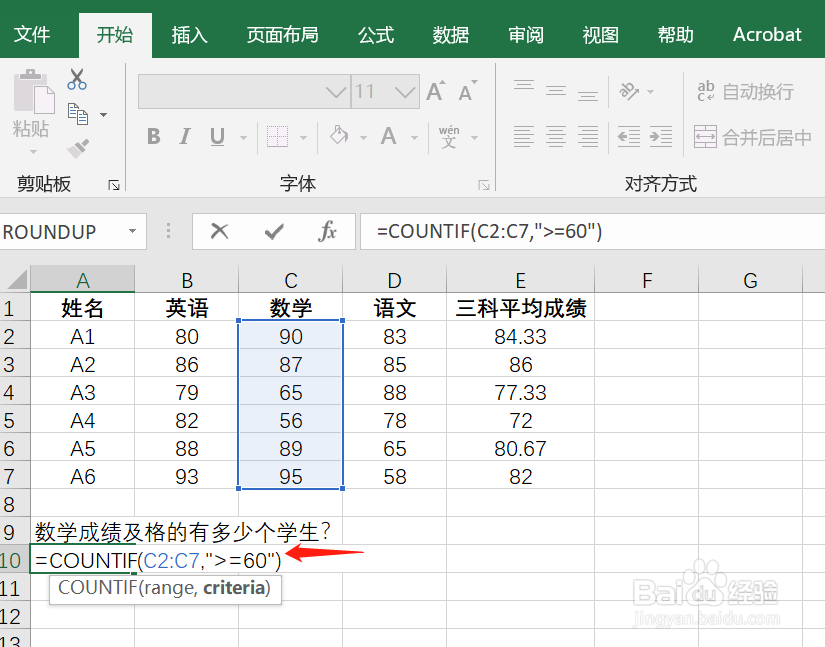Viewport: 825px width, 647px height.
Task: Switch to the 页面布局 tab
Action: (x=283, y=35)
